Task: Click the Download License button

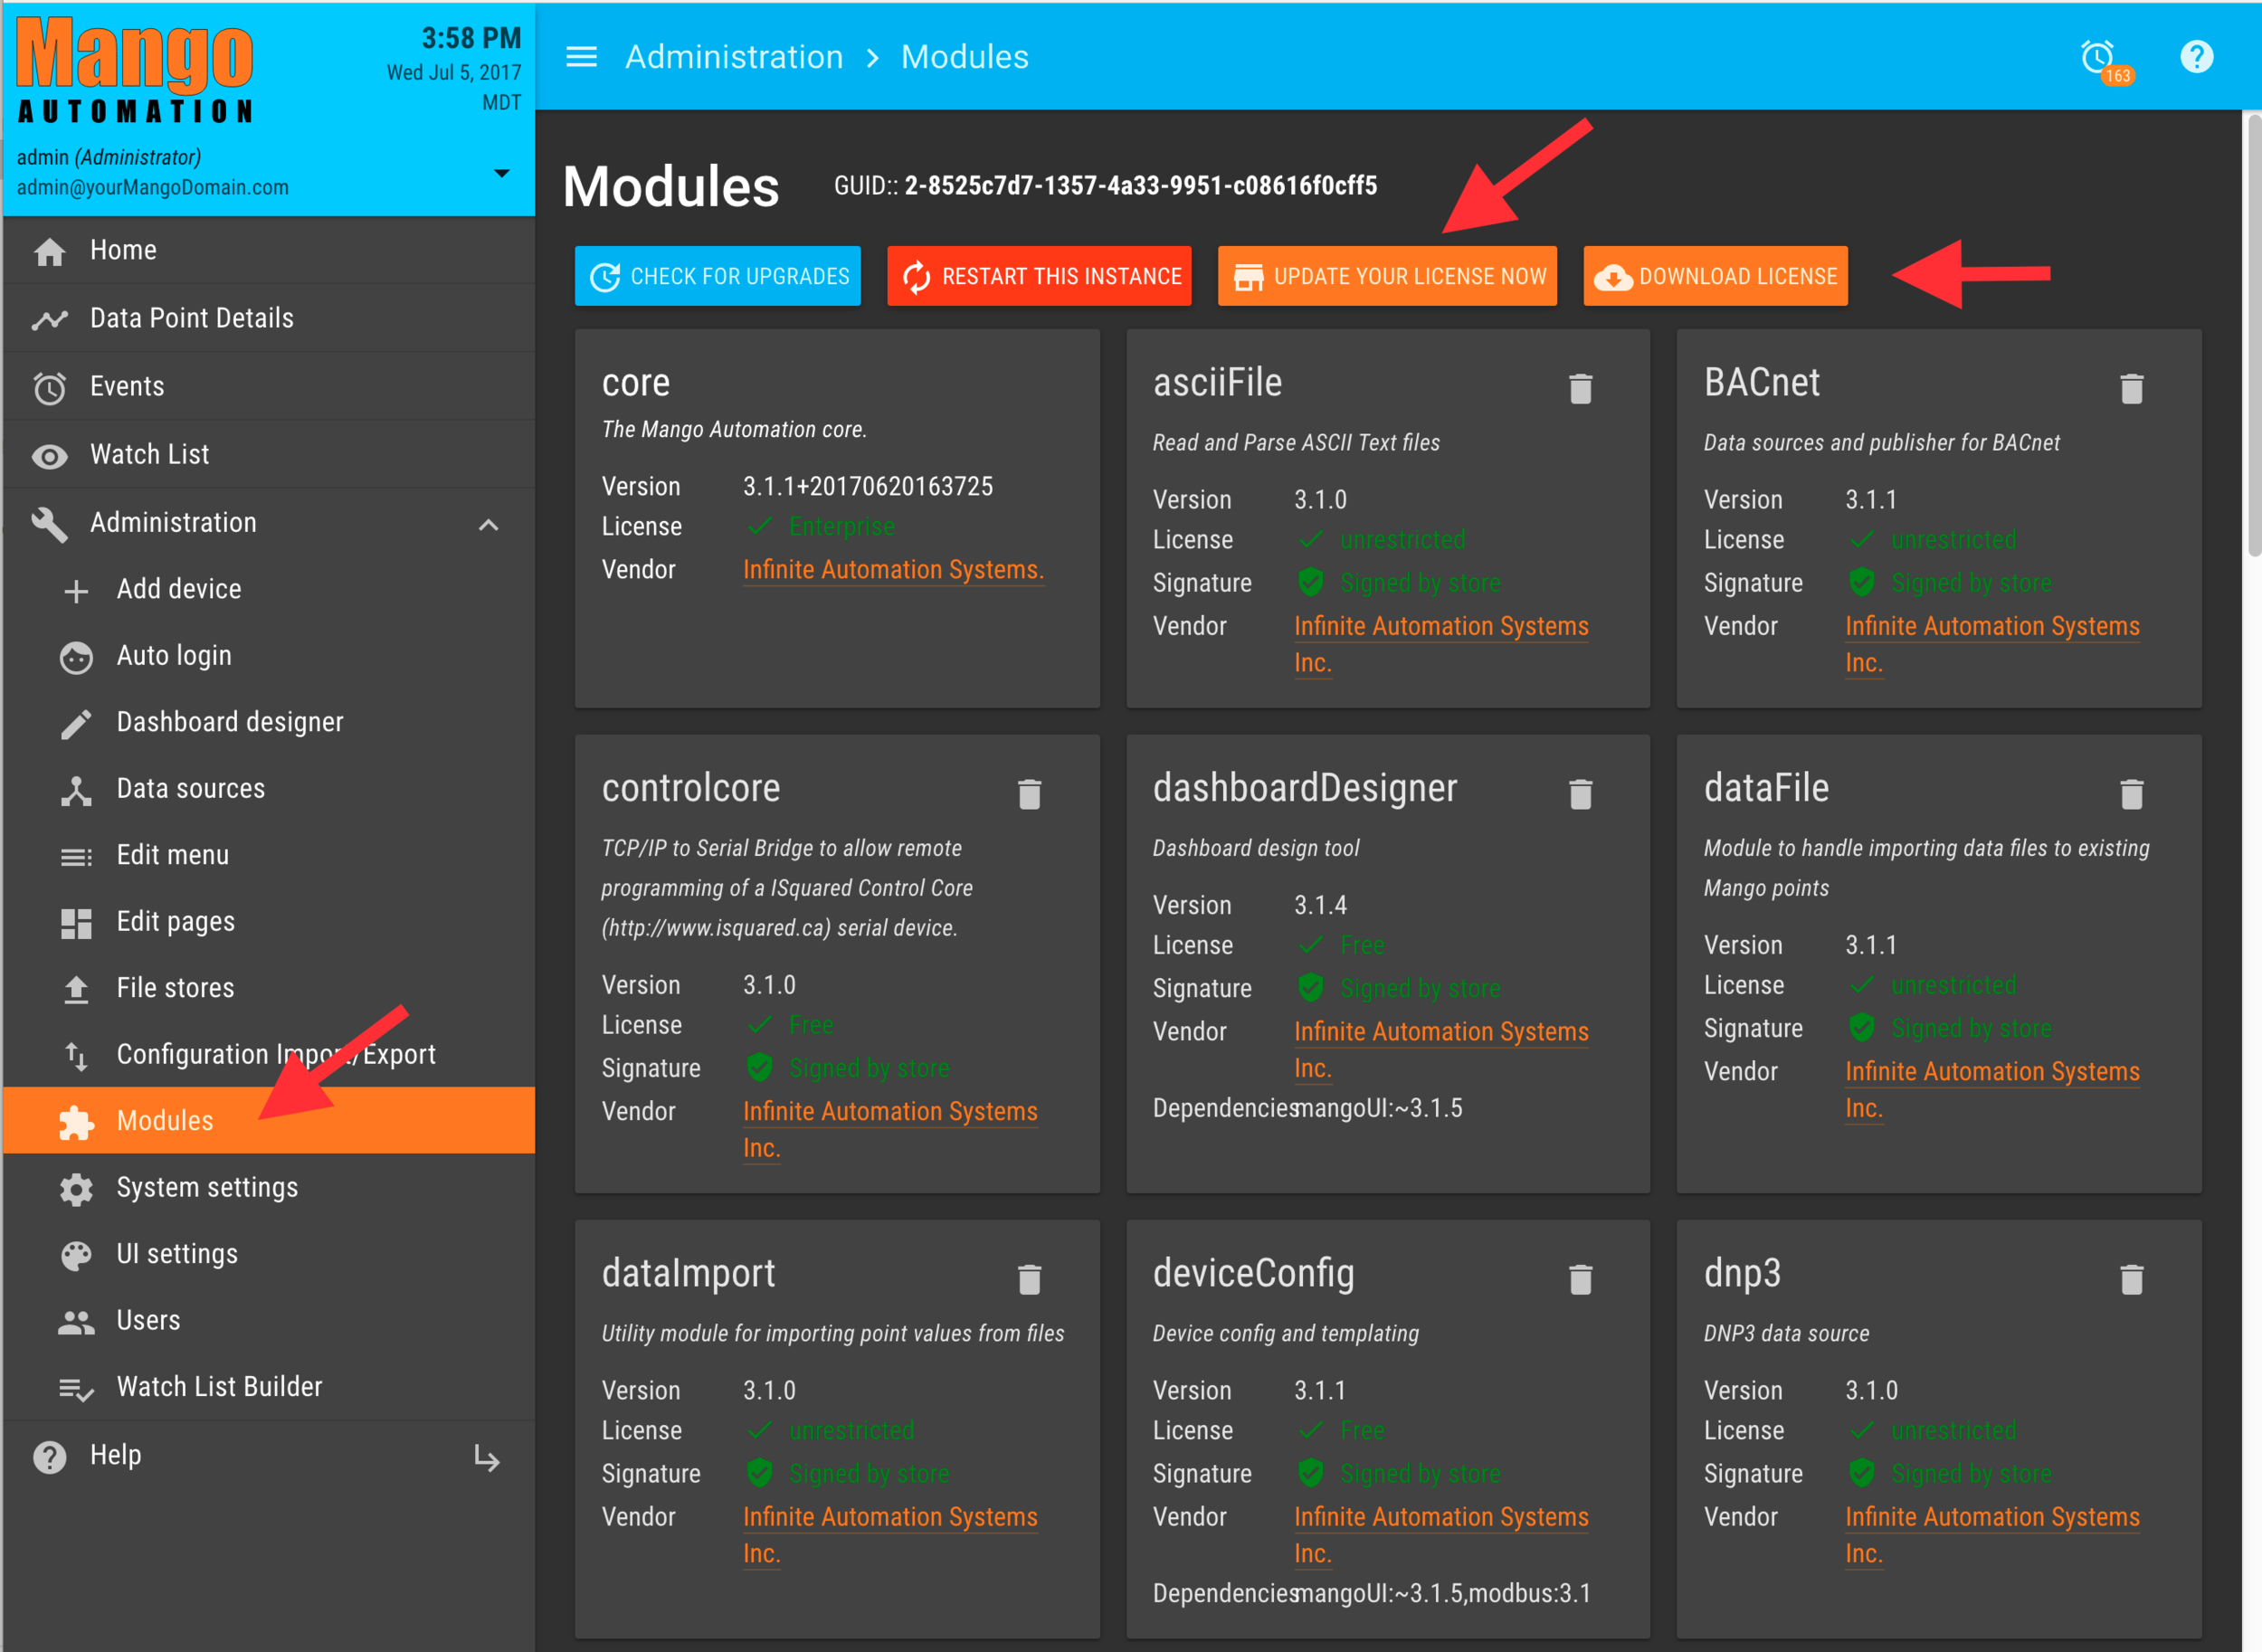Action: pyautogui.click(x=1715, y=276)
